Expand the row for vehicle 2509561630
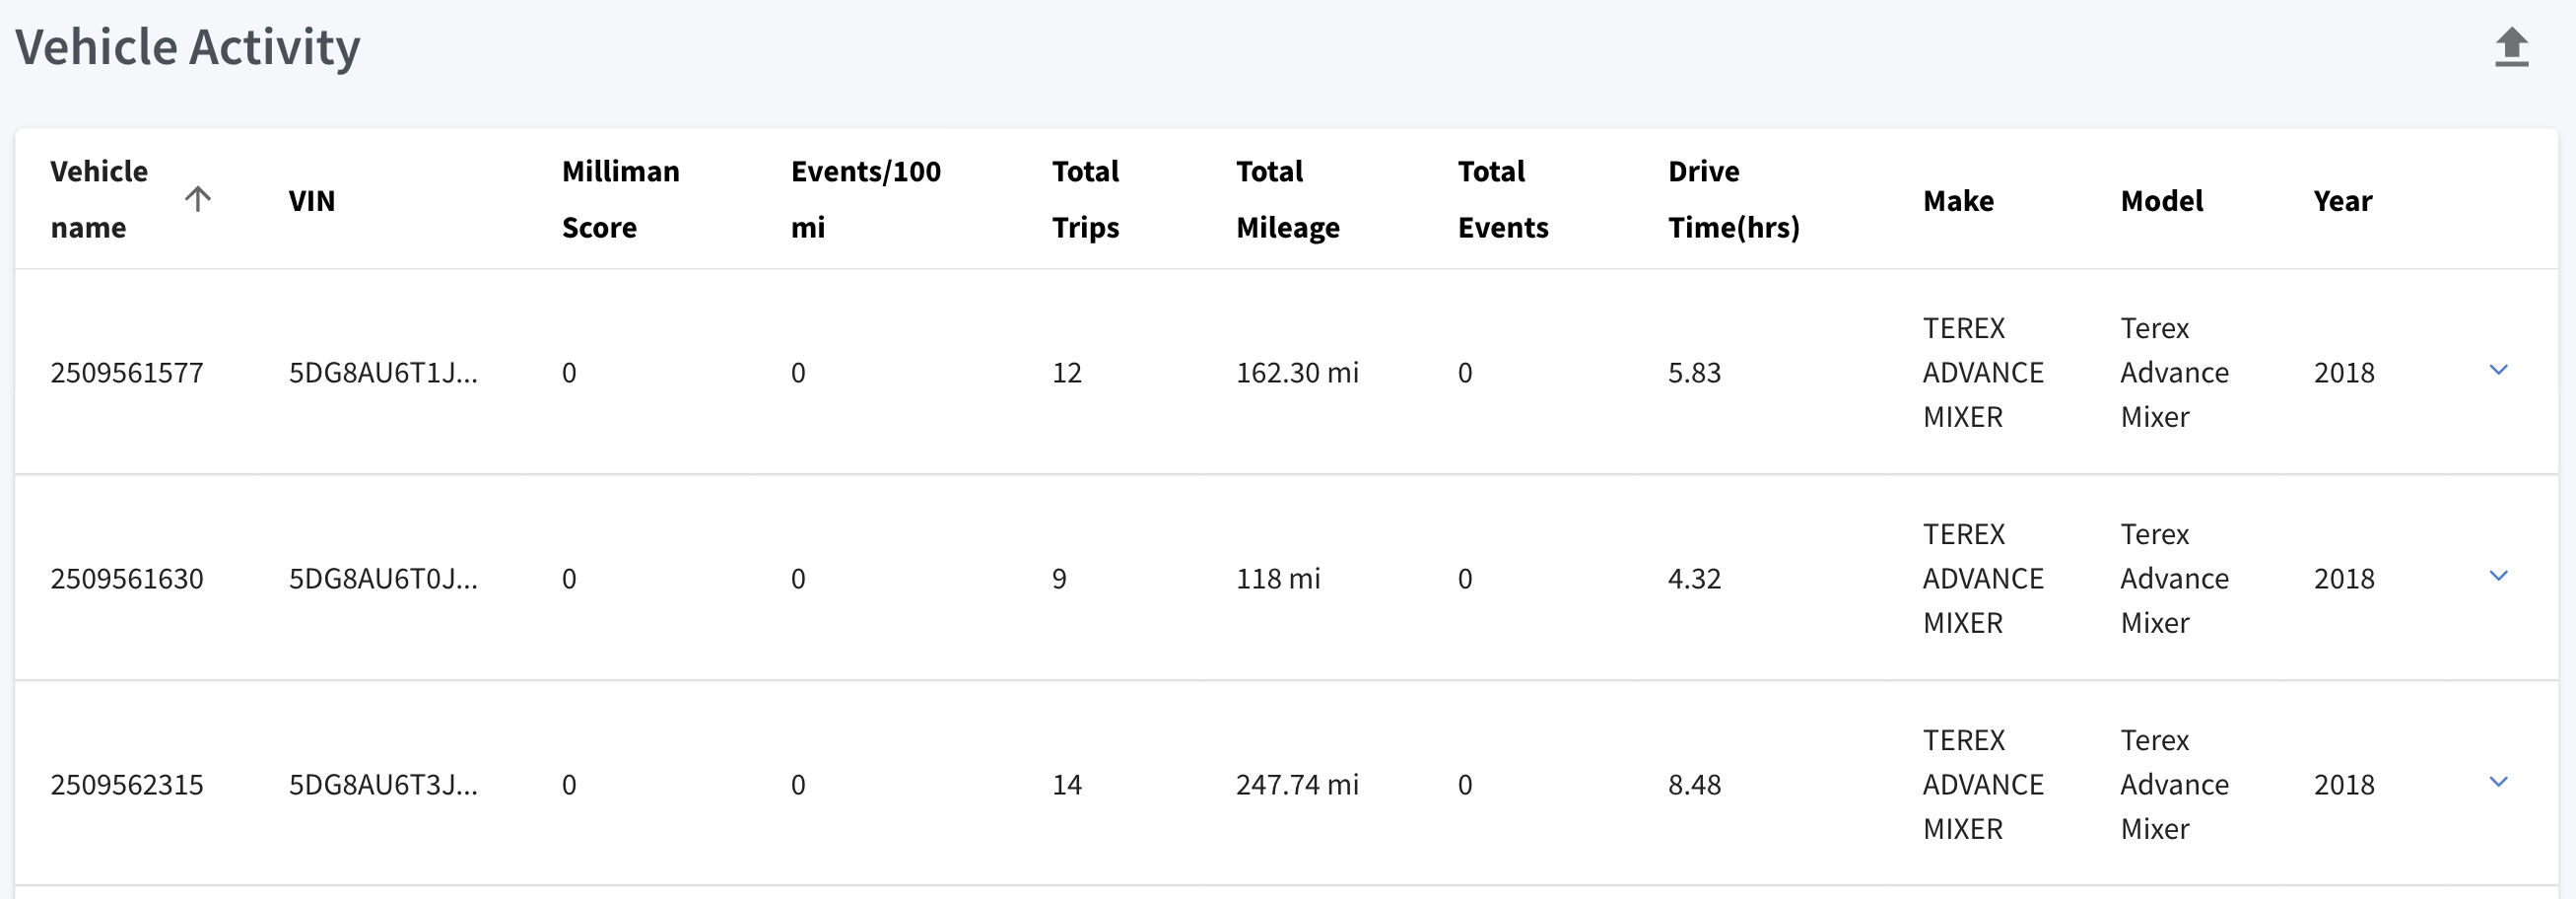2576x899 pixels. 2498,577
